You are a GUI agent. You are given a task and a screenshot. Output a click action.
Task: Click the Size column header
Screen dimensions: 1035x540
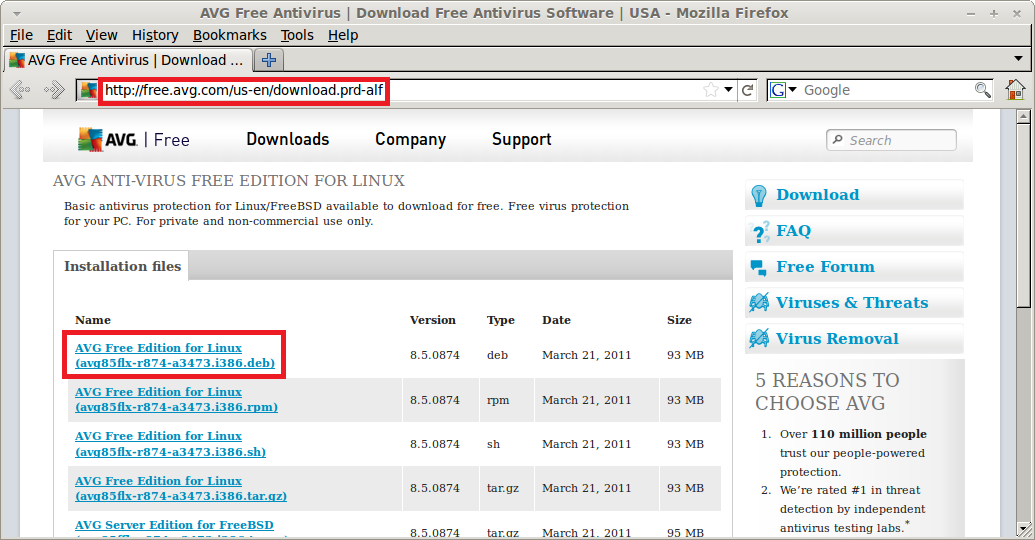[679, 320]
